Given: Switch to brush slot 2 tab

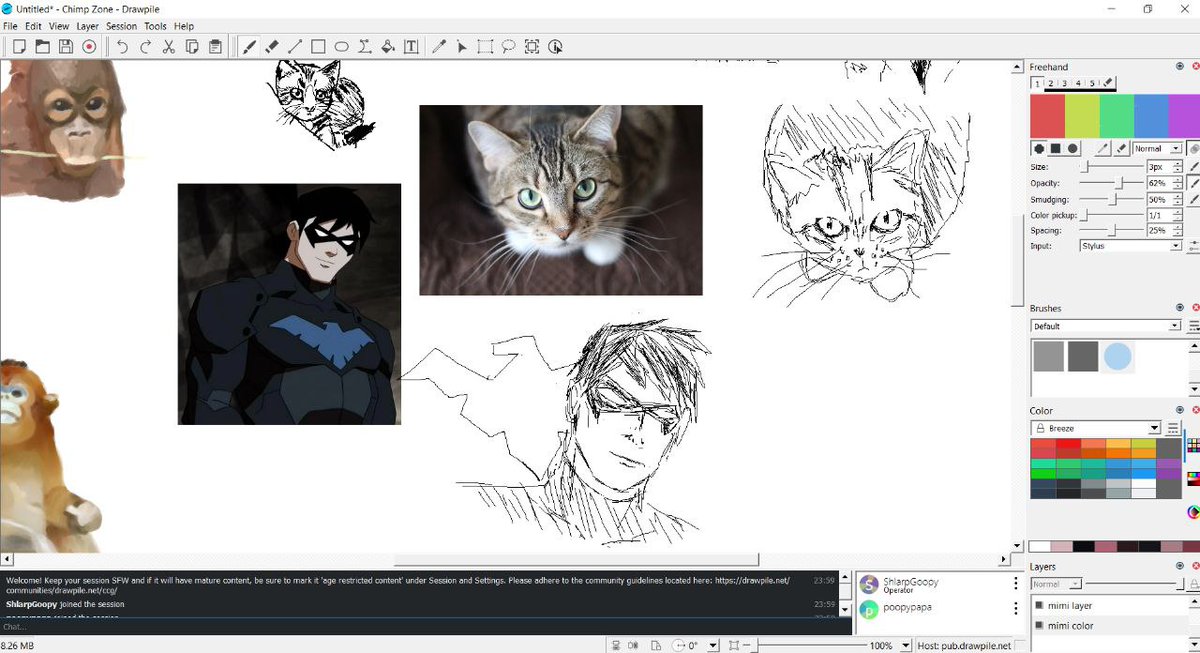Looking at the screenshot, I should click(x=1051, y=83).
